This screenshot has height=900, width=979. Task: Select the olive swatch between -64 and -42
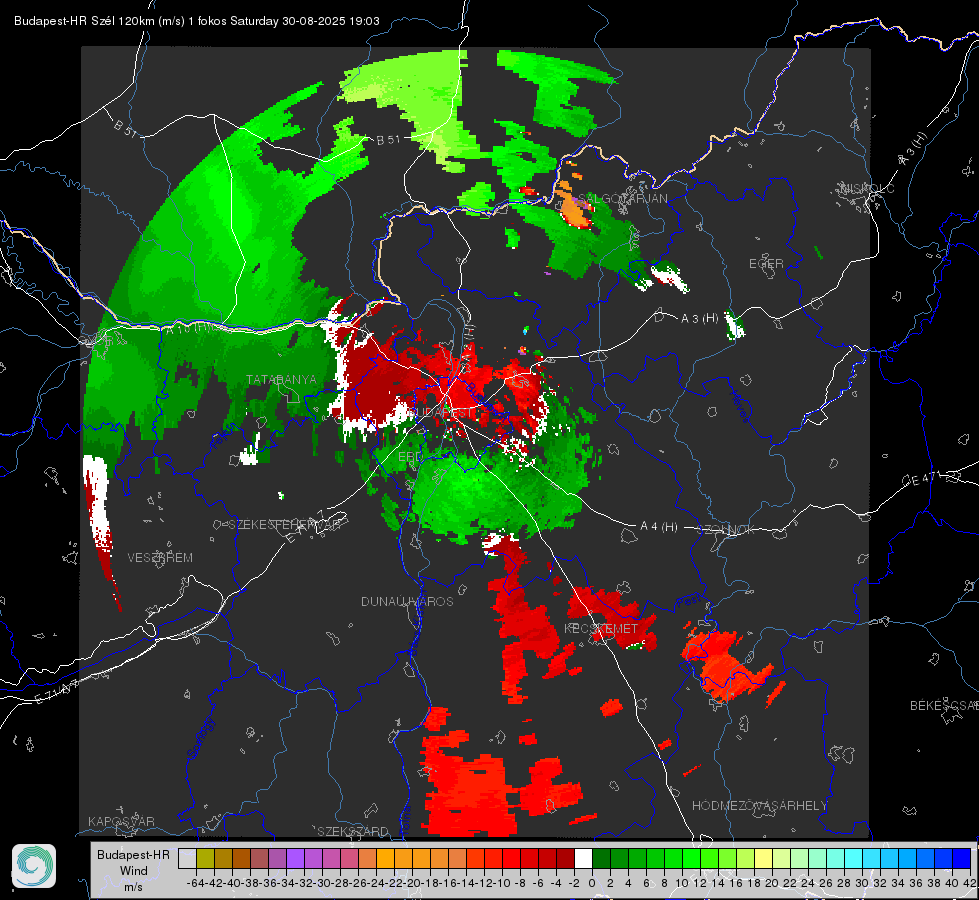point(205,859)
